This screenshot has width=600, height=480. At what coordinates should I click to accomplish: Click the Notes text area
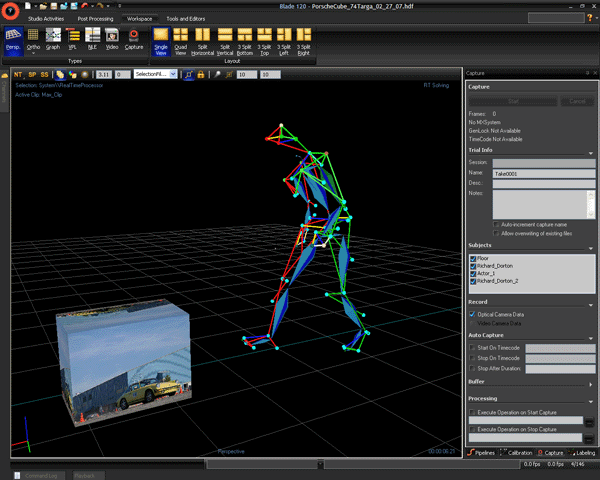[x=544, y=204]
